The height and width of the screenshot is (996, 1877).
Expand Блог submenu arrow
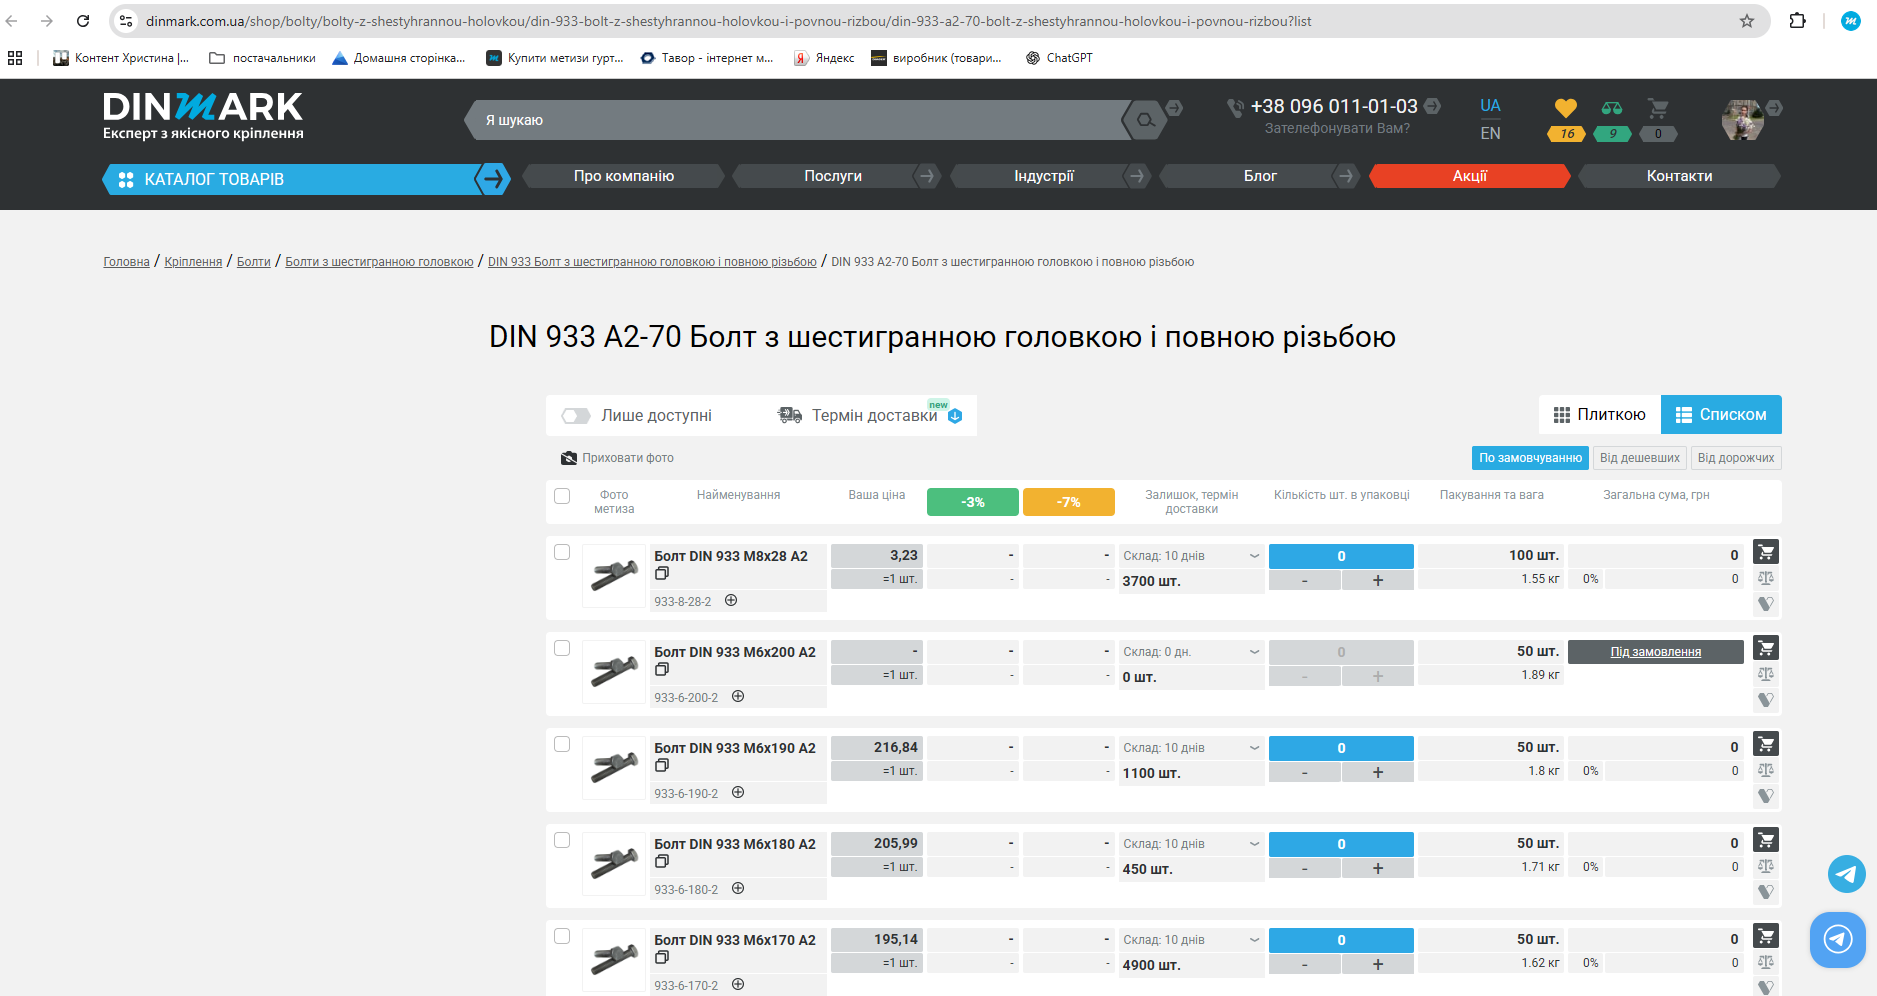[x=1345, y=176]
